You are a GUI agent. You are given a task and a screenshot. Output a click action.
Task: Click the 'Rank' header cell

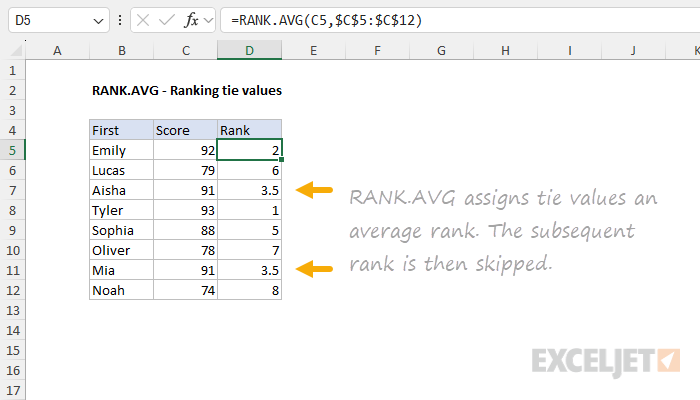click(x=250, y=130)
